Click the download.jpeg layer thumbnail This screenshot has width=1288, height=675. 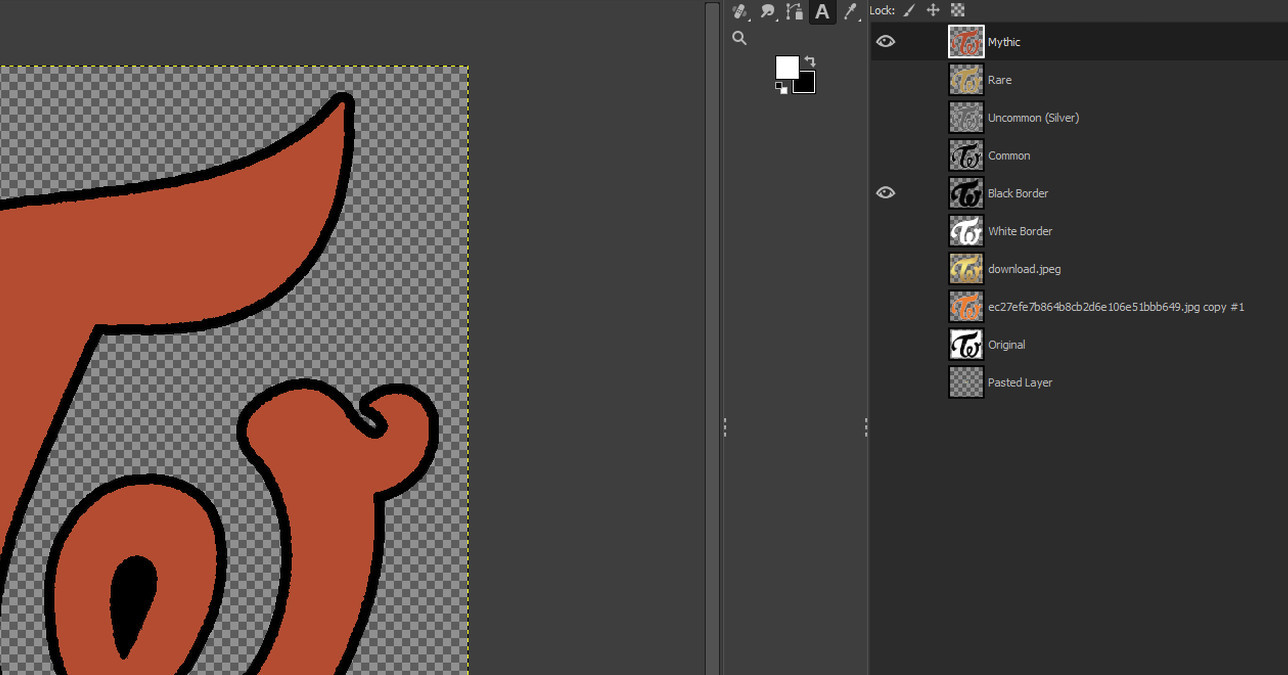point(966,269)
